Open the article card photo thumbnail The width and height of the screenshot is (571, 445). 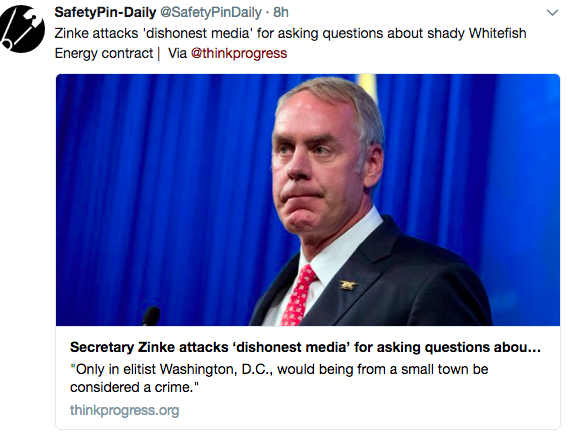(x=308, y=200)
